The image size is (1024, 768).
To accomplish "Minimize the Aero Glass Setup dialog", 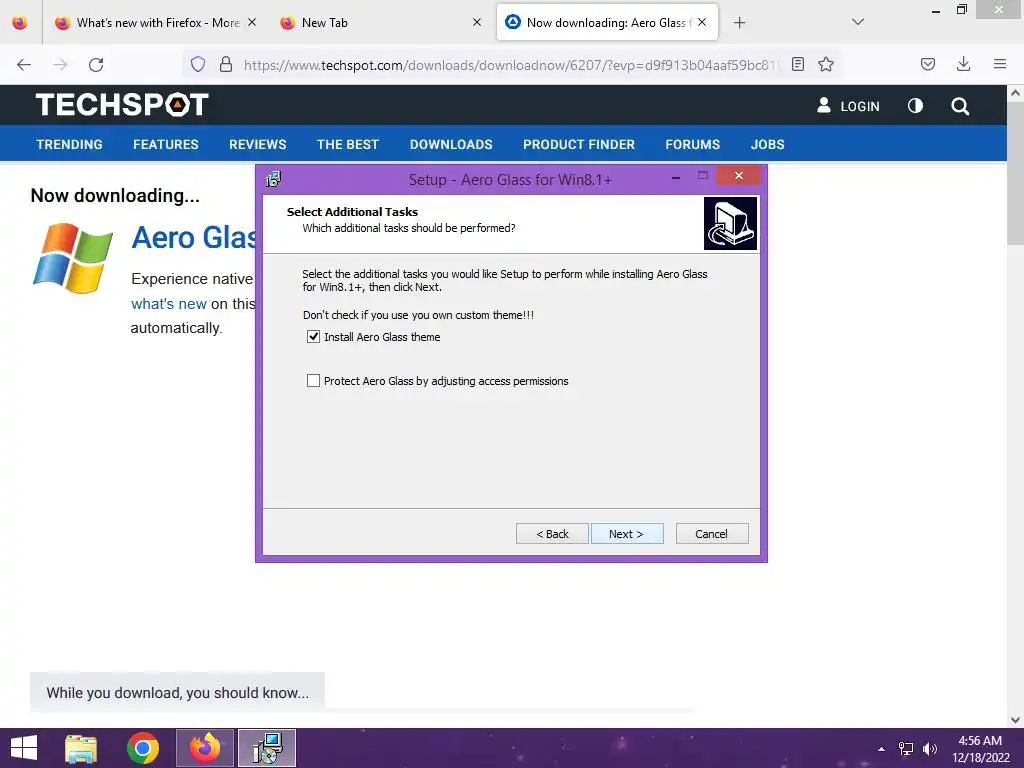I will tap(676, 176).
